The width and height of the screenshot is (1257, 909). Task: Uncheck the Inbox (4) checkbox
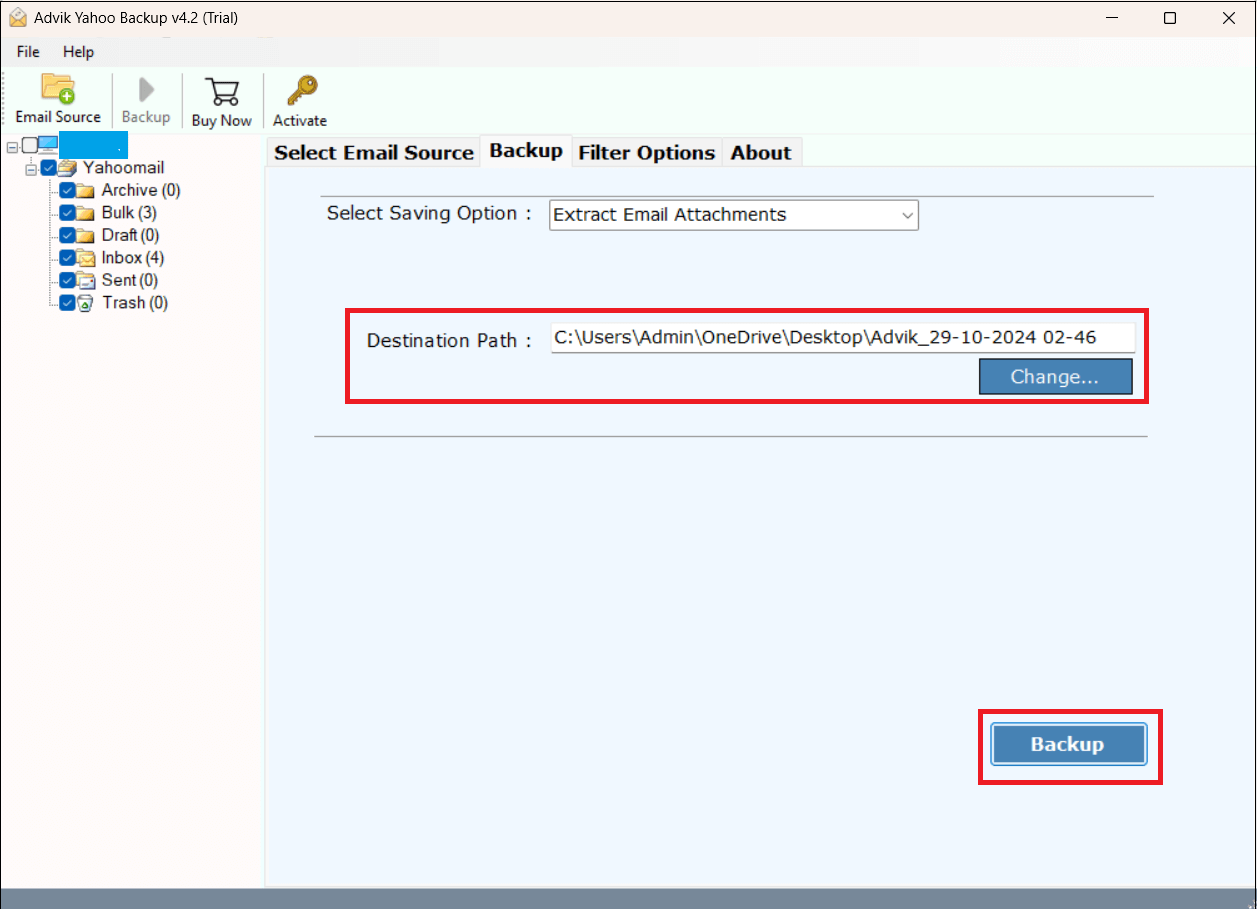tap(67, 258)
